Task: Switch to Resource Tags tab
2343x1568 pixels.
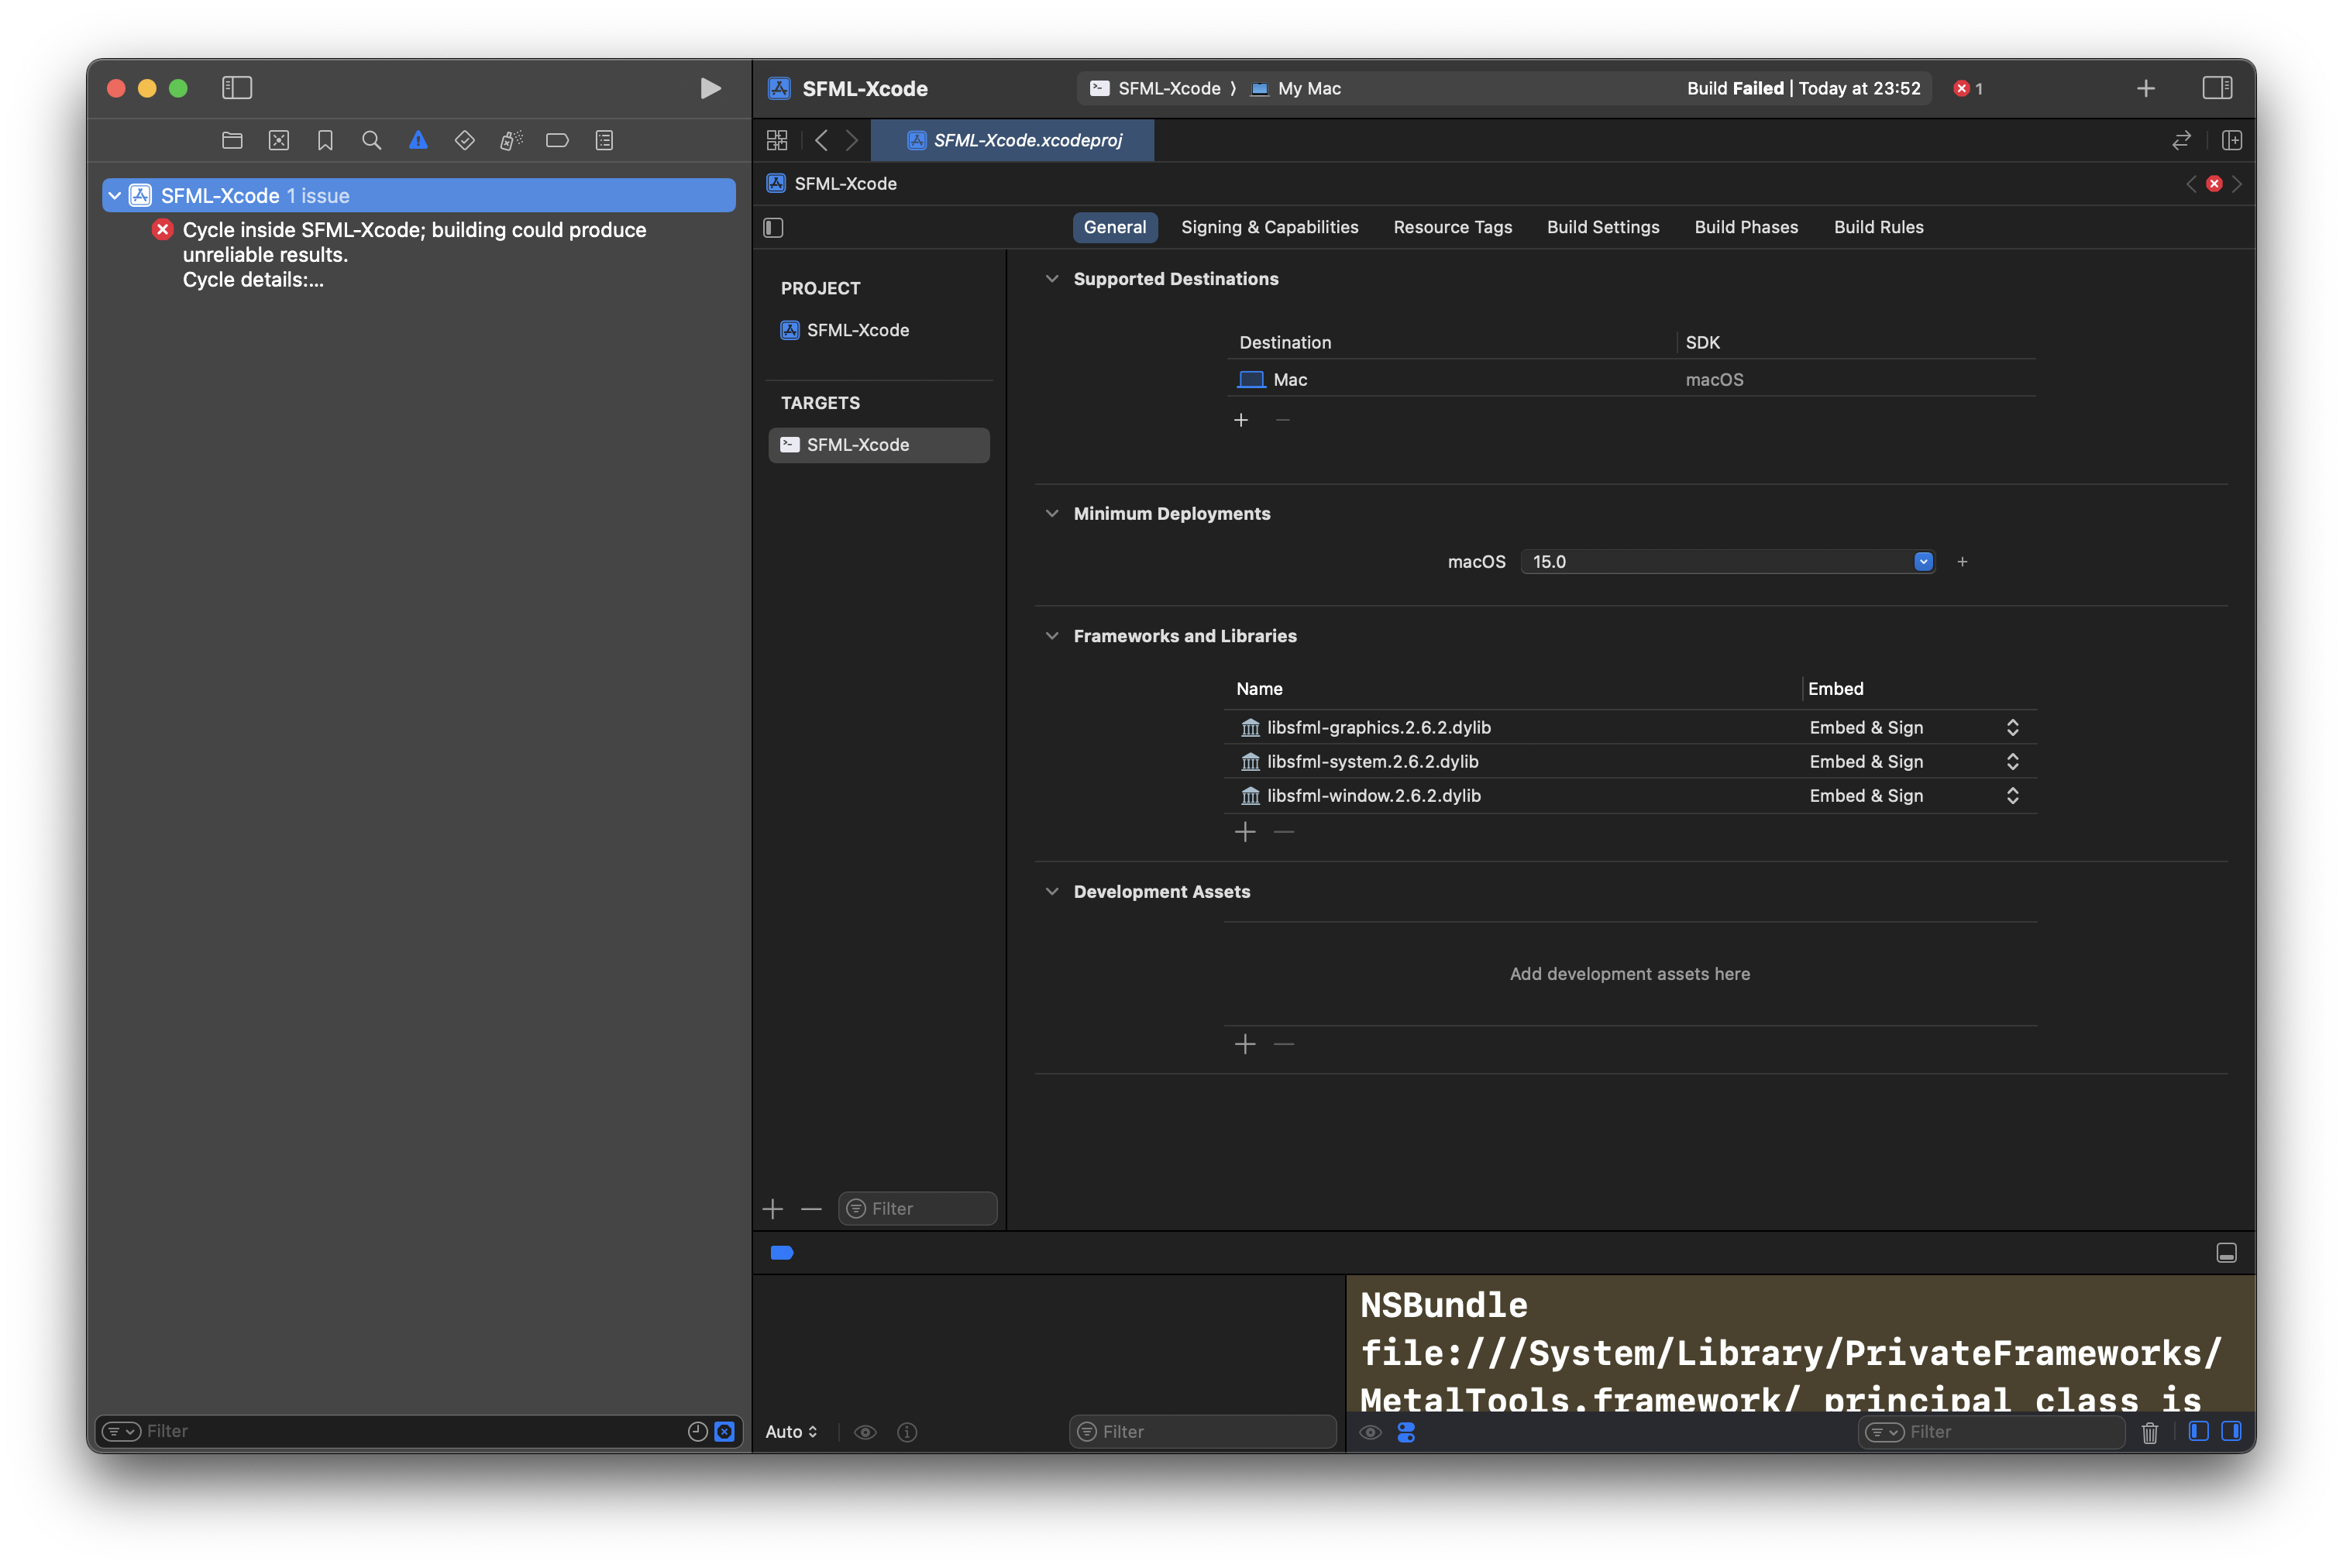Action: tap(1452, 227)
